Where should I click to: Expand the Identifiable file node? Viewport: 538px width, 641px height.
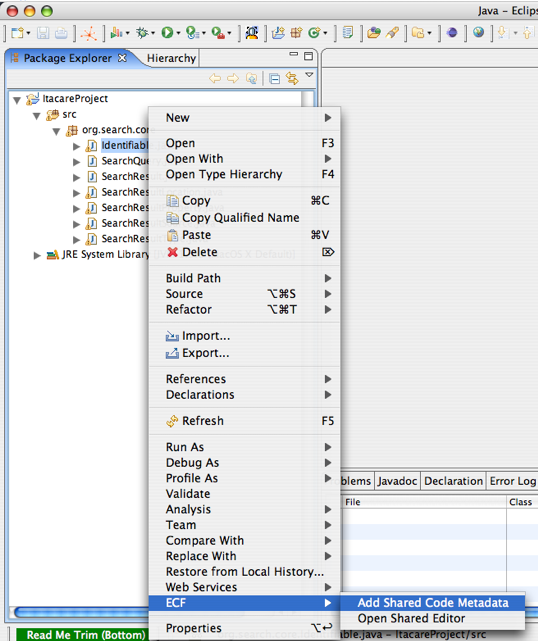click(x=76, y=146)
